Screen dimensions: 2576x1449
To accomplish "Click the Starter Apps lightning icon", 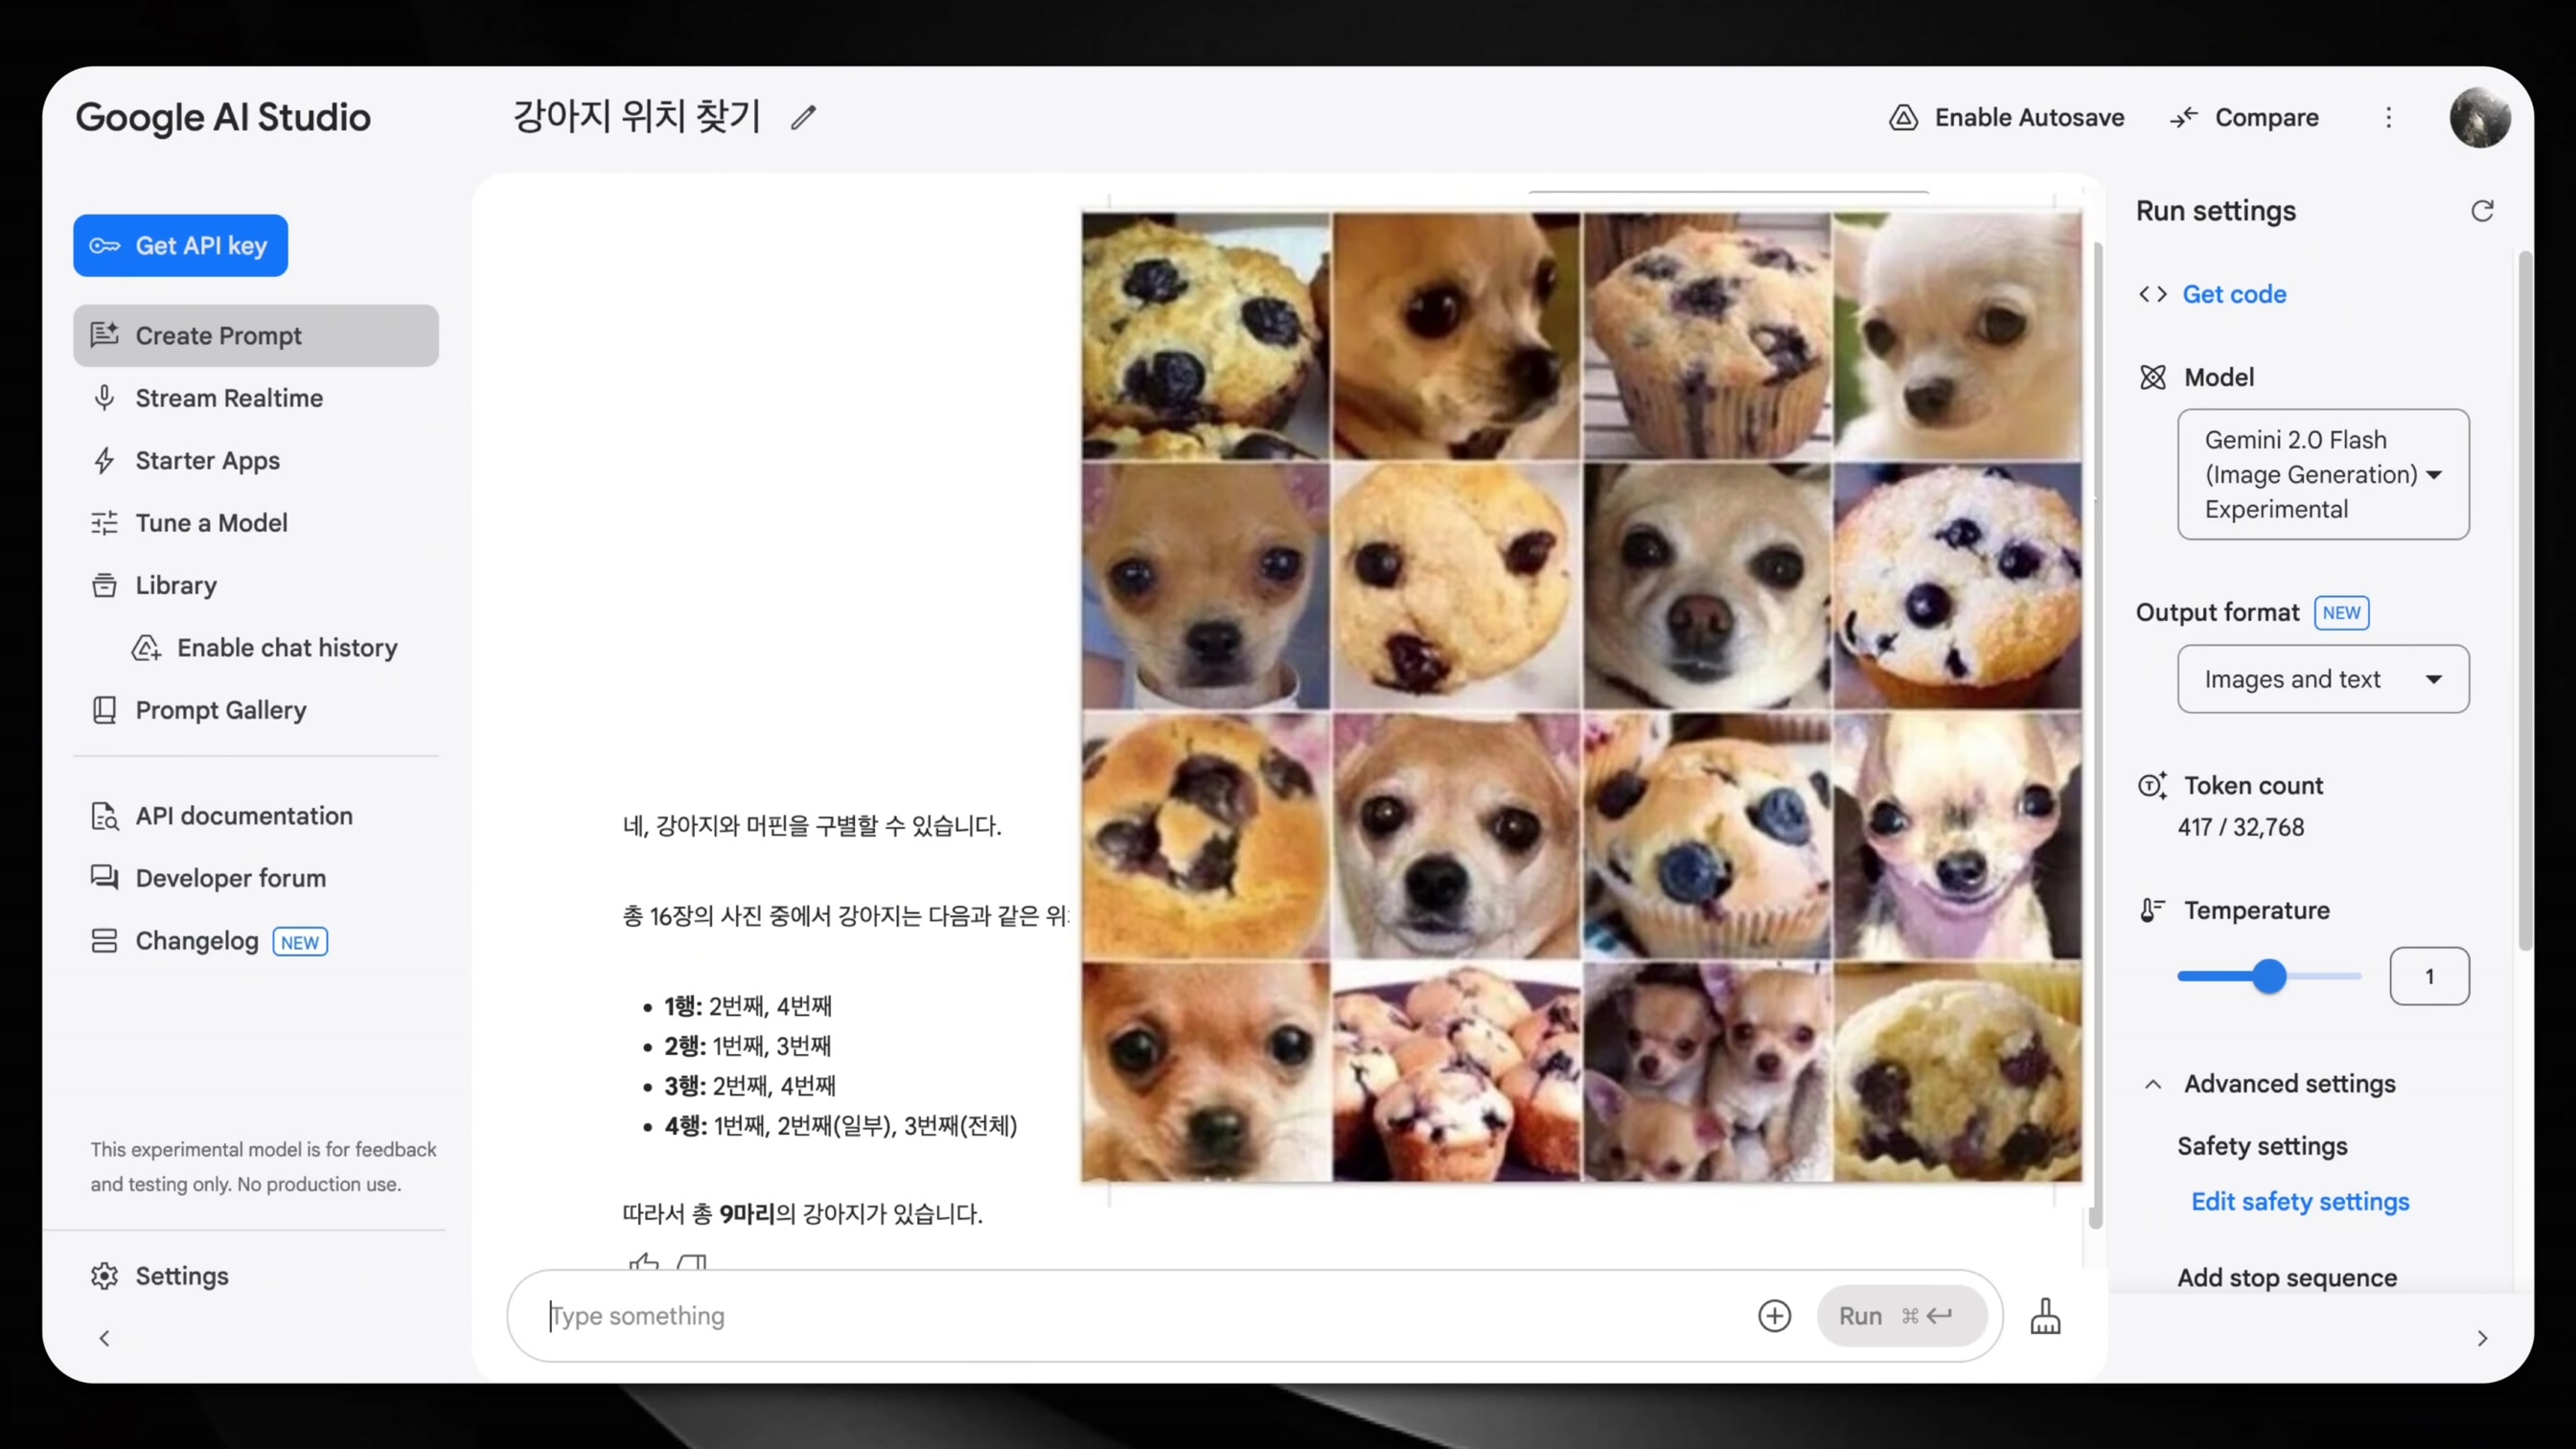I will pyautogui.click(x=104, y=460).
